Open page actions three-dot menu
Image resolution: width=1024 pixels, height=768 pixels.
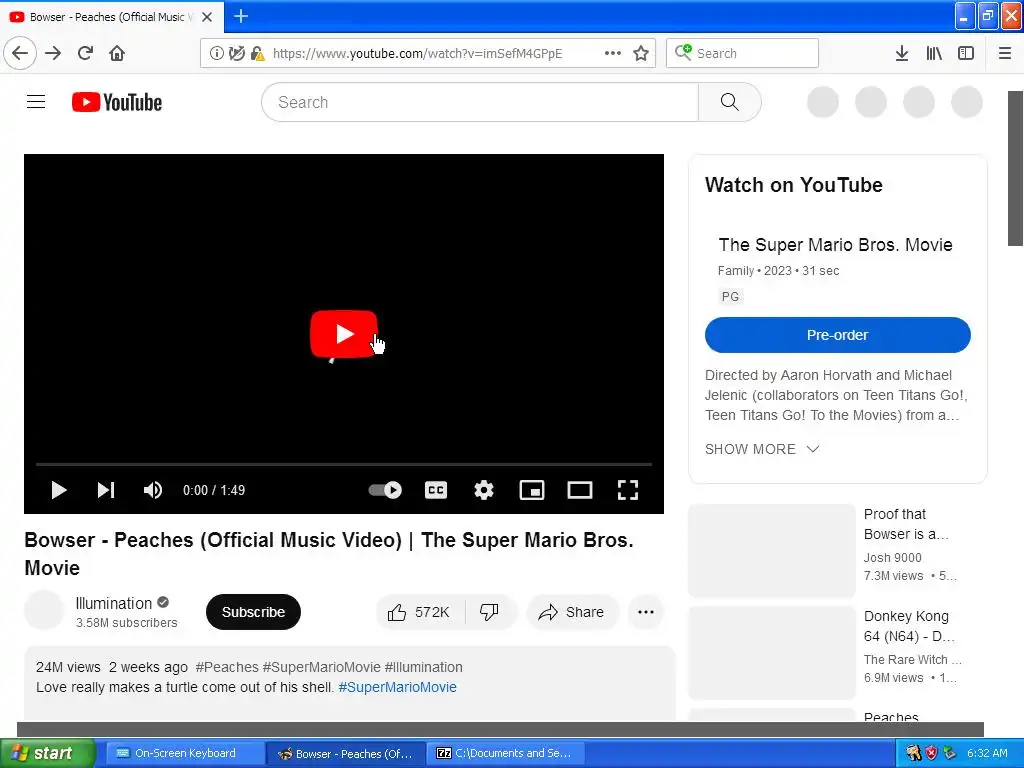[613, 53]
